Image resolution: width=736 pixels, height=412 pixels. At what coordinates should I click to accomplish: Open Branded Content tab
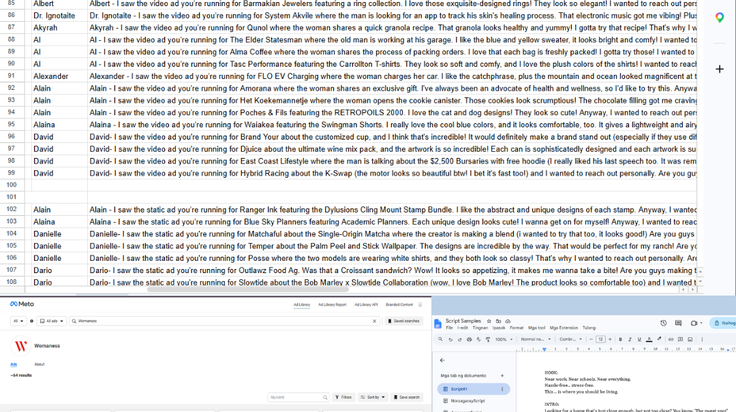point(399,305)
